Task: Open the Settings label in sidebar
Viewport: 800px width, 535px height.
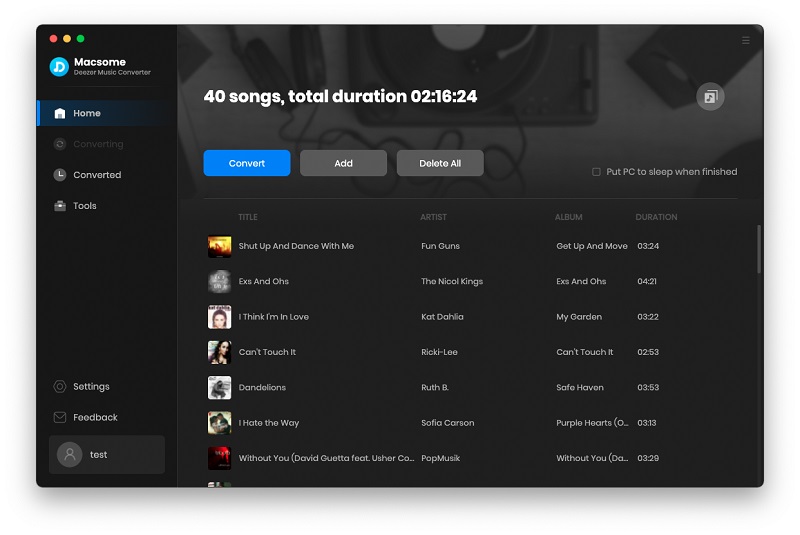Action: coord(91,387)
